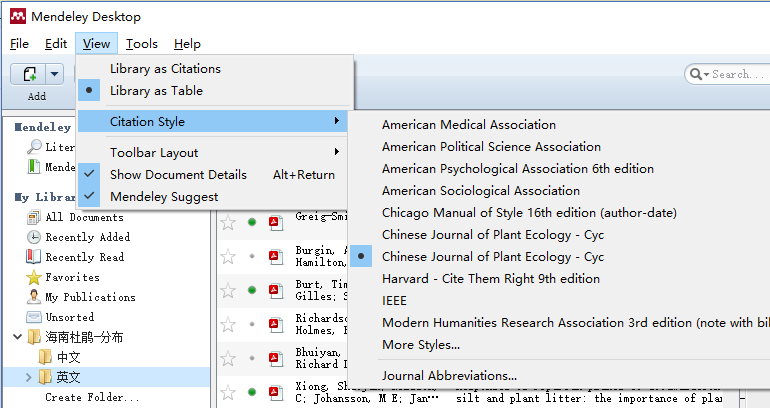Toggle read status dot for Greig-Smi row

(x=252, y=222)
